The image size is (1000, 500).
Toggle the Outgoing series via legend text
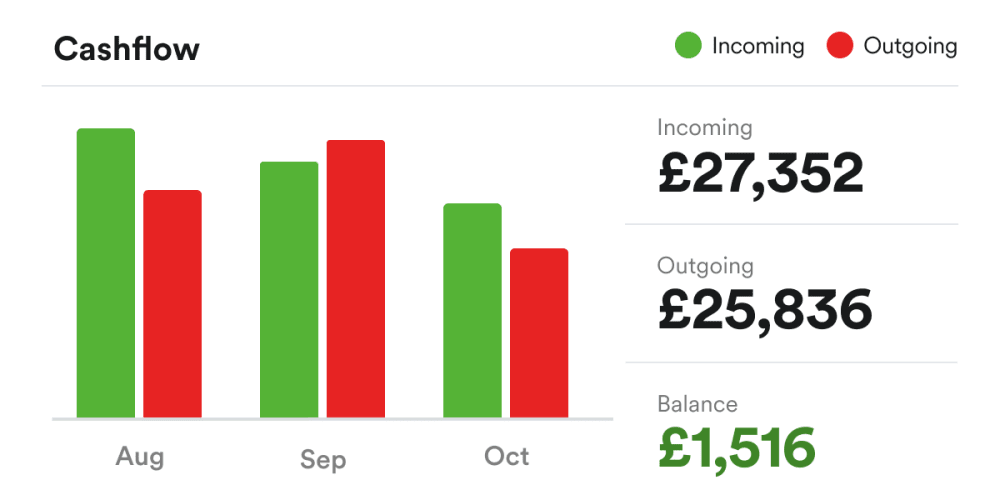pos(910,46)
